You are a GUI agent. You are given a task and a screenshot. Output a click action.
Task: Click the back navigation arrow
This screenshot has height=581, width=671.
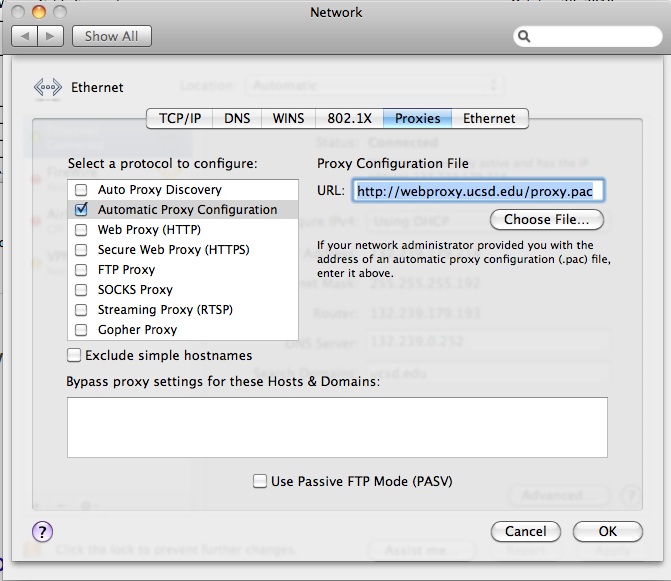pos(24,36)
